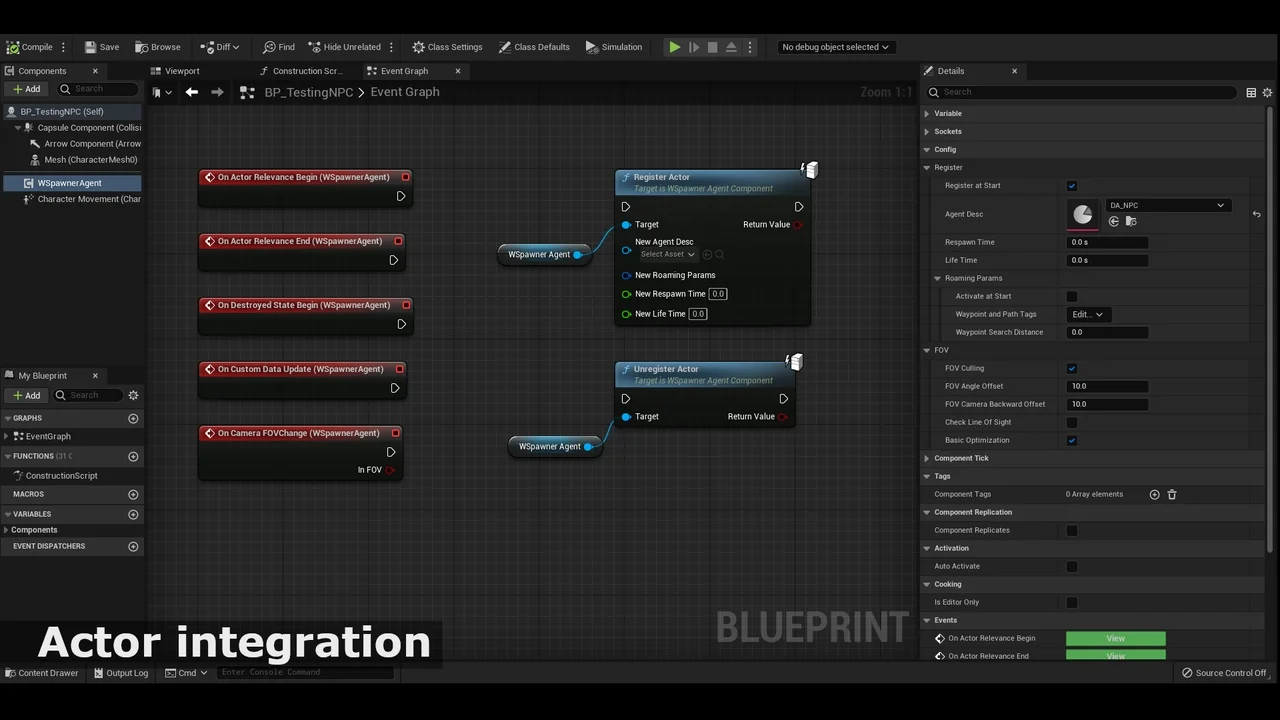This screenshot has height=720, width=1280.
Task: Toggle Register at Start checkbox
Action: (1072, 186)
